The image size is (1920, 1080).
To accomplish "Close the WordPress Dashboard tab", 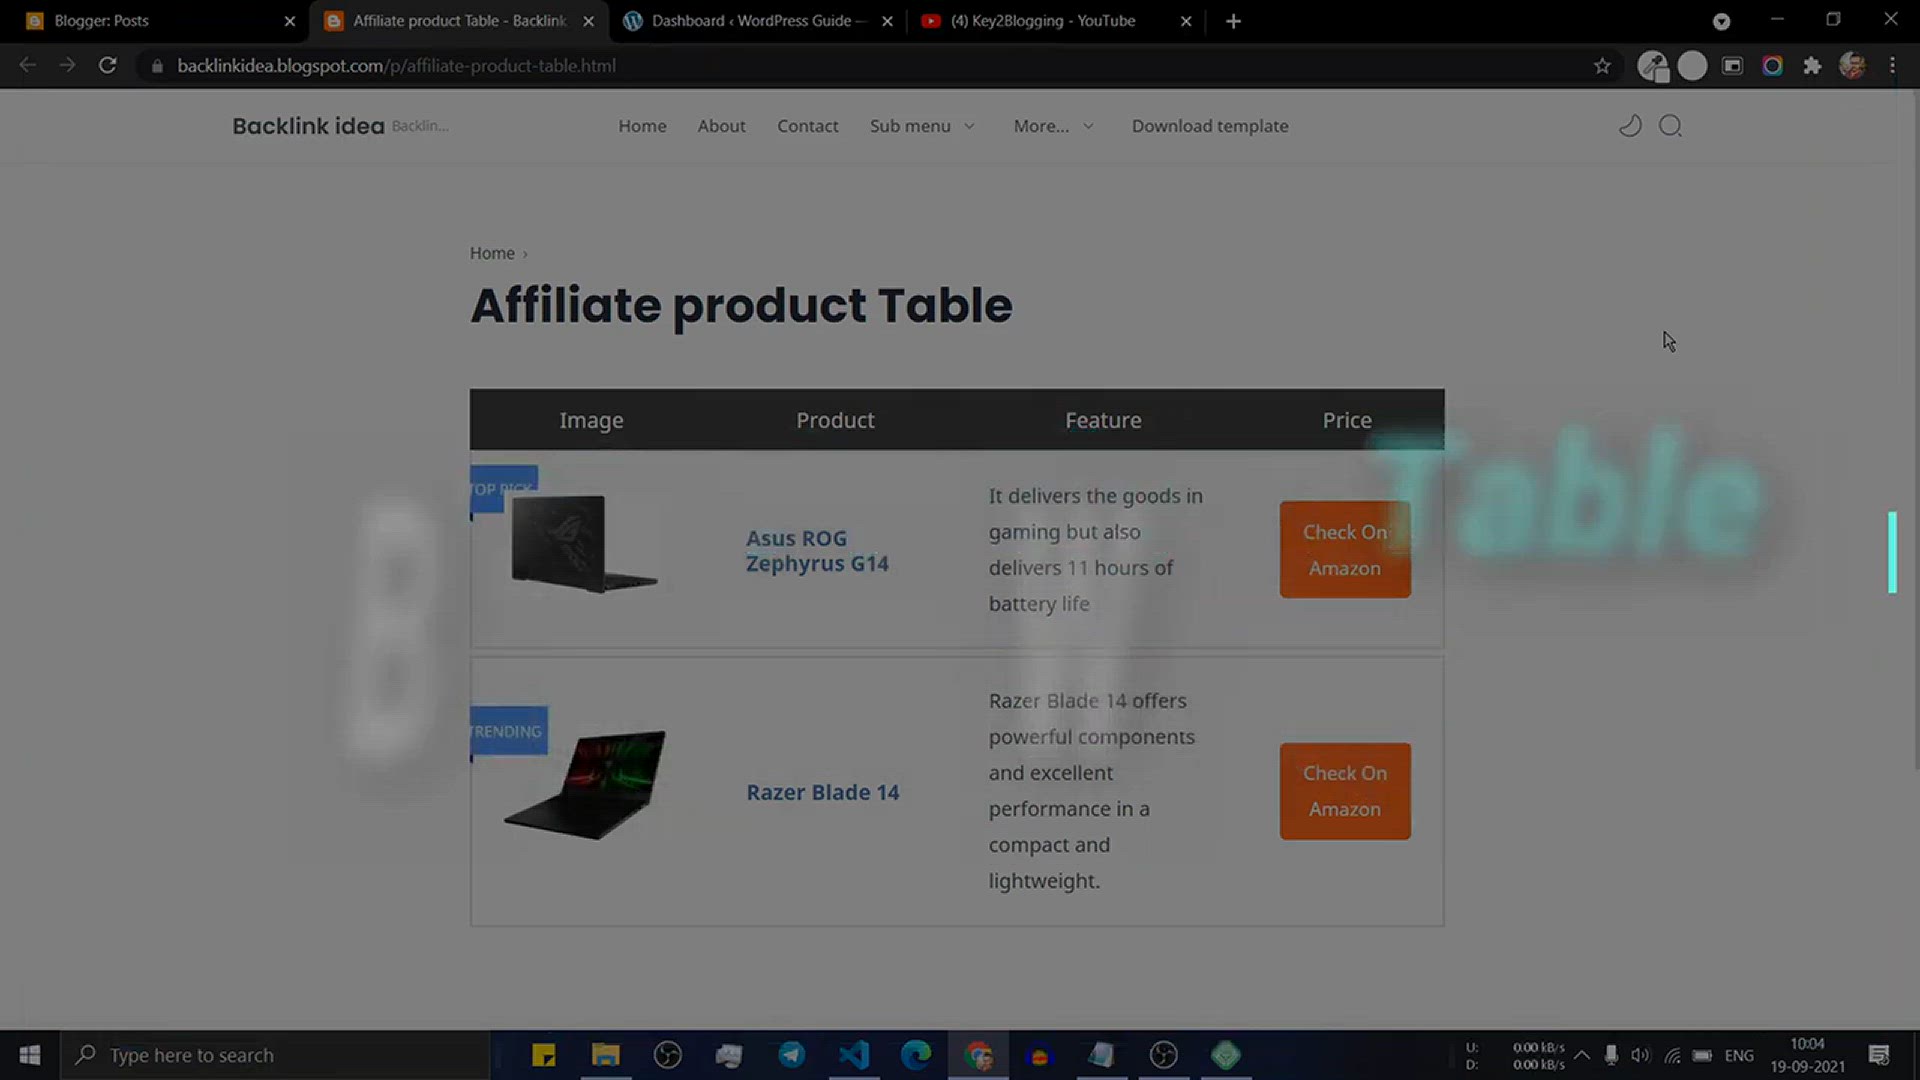I will click(x=887, y=21).
